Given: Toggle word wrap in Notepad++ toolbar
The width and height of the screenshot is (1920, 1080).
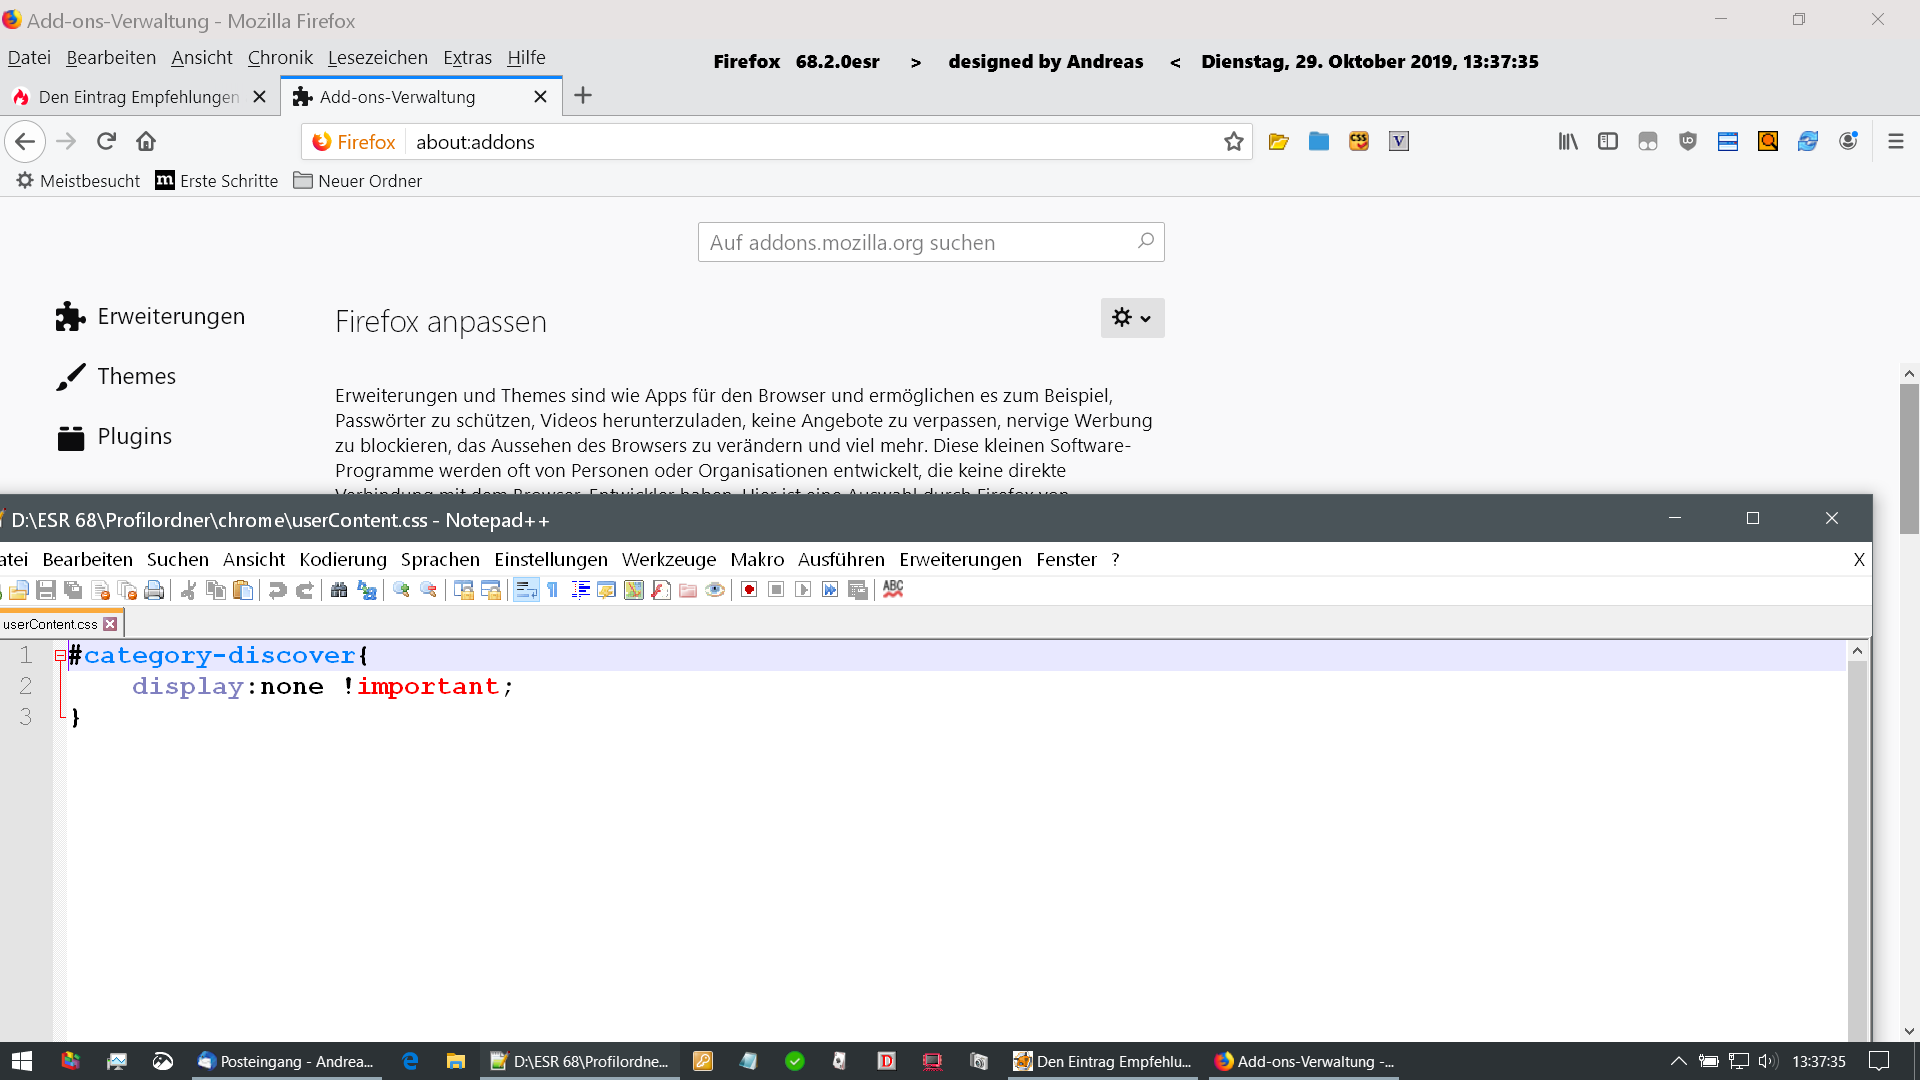Looking at the screenshot, I should click(526, 590).
